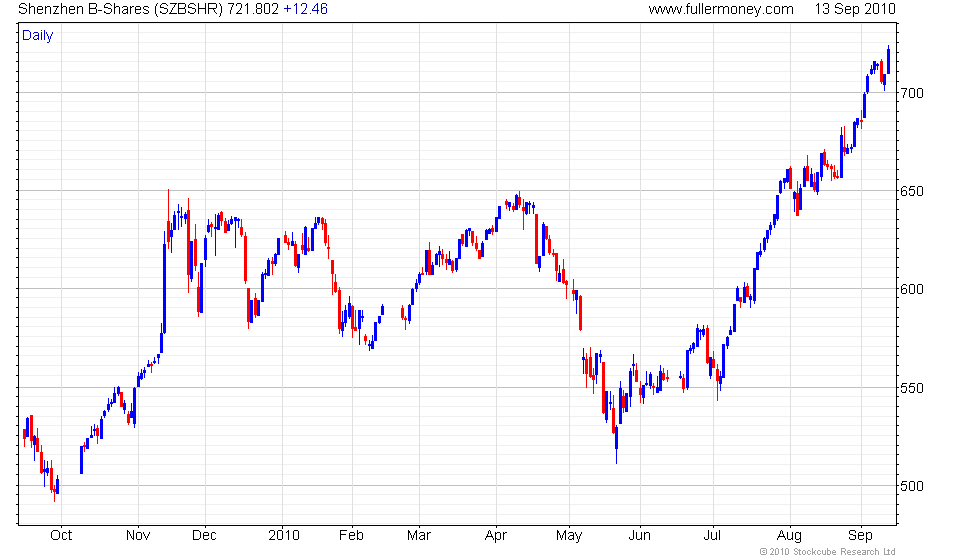Click the daily change value +12.46
Viewport: 980px width, 560px height.
point(306,9)
